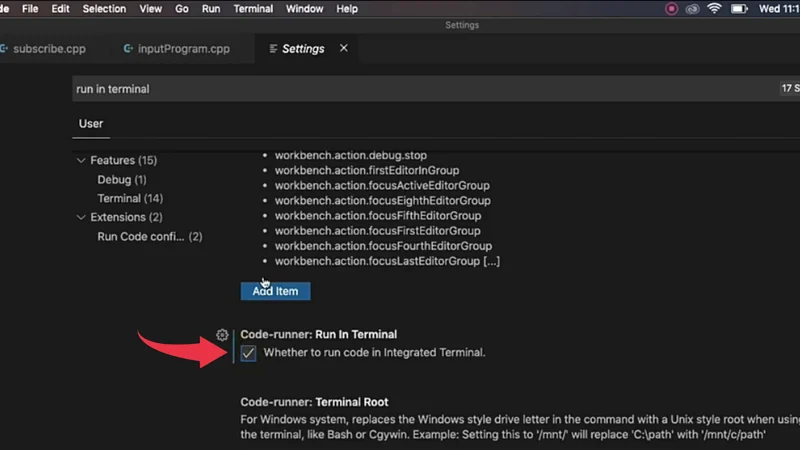
Task: Close the Settings tab with the X
Action: (344, 48)
